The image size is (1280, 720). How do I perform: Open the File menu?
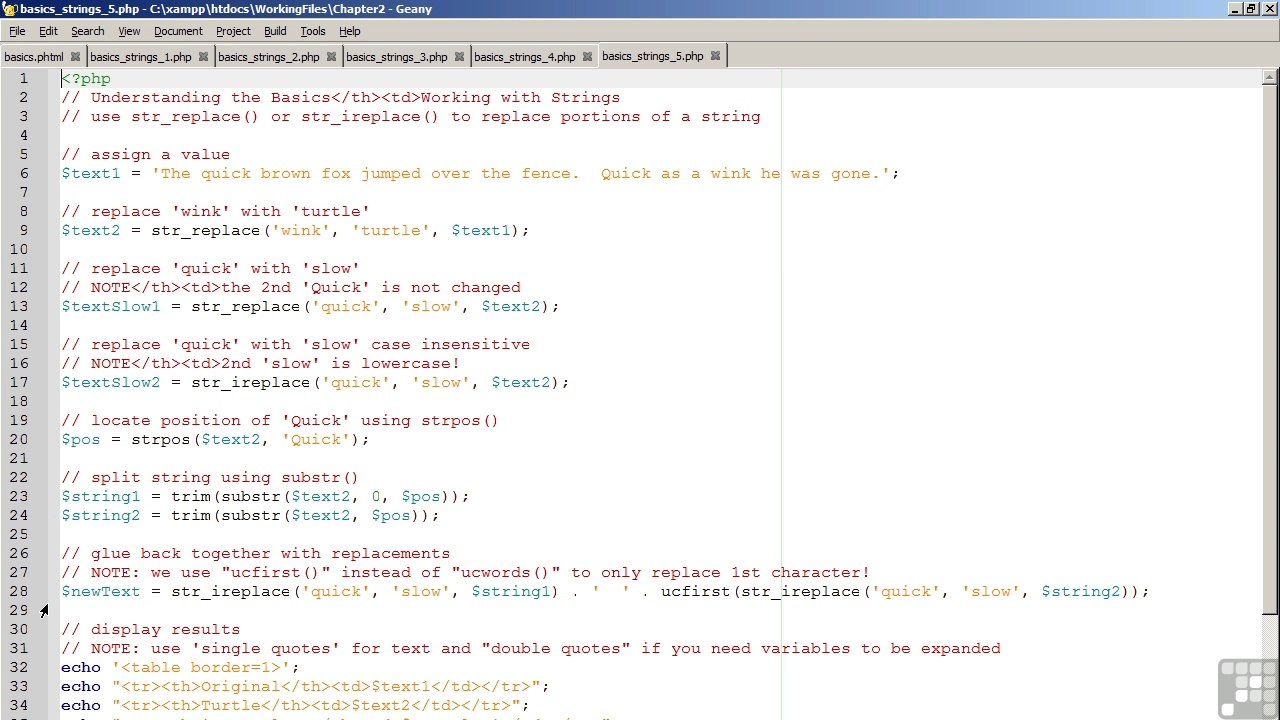(17, 31)
